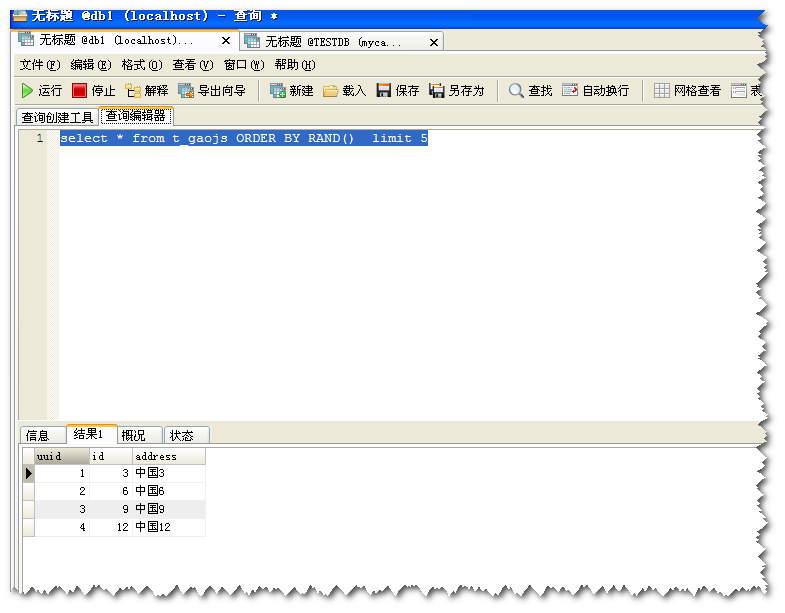
Task: Click id cell with value 12
Action: pos(111,527)
